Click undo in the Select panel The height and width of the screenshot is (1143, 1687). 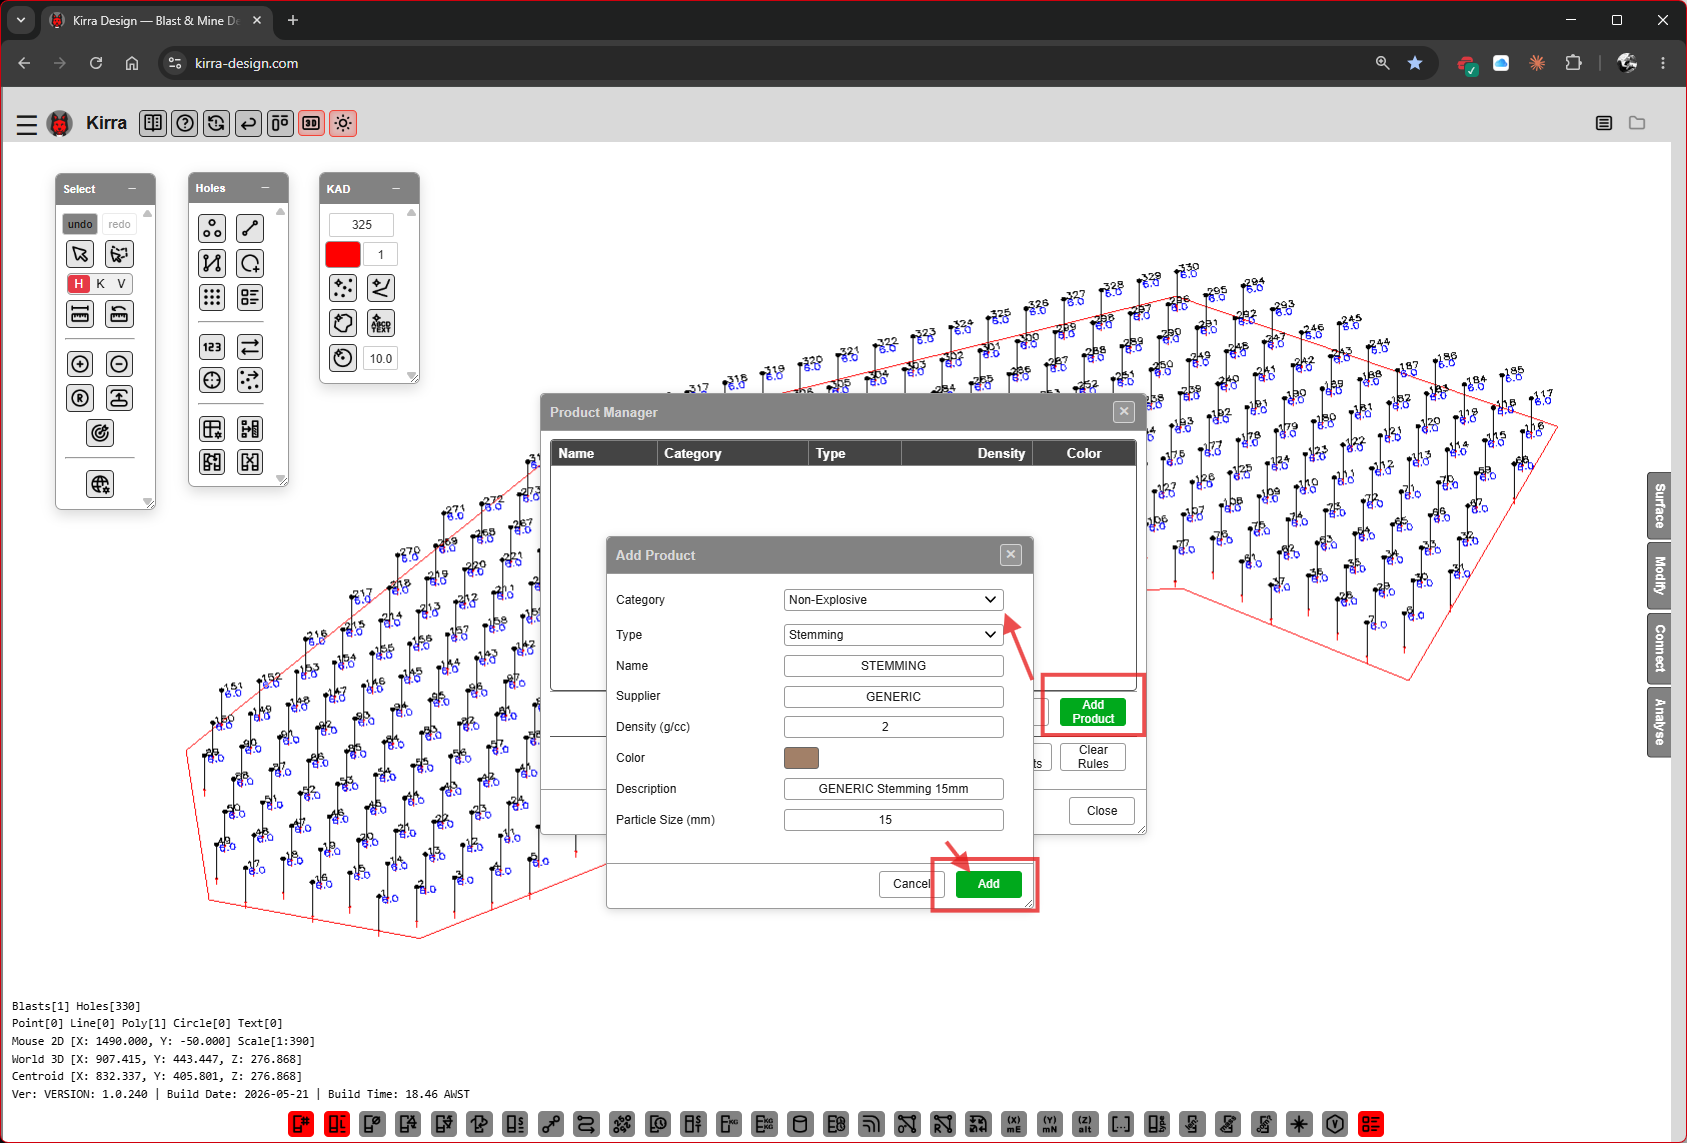pos(80,224)
